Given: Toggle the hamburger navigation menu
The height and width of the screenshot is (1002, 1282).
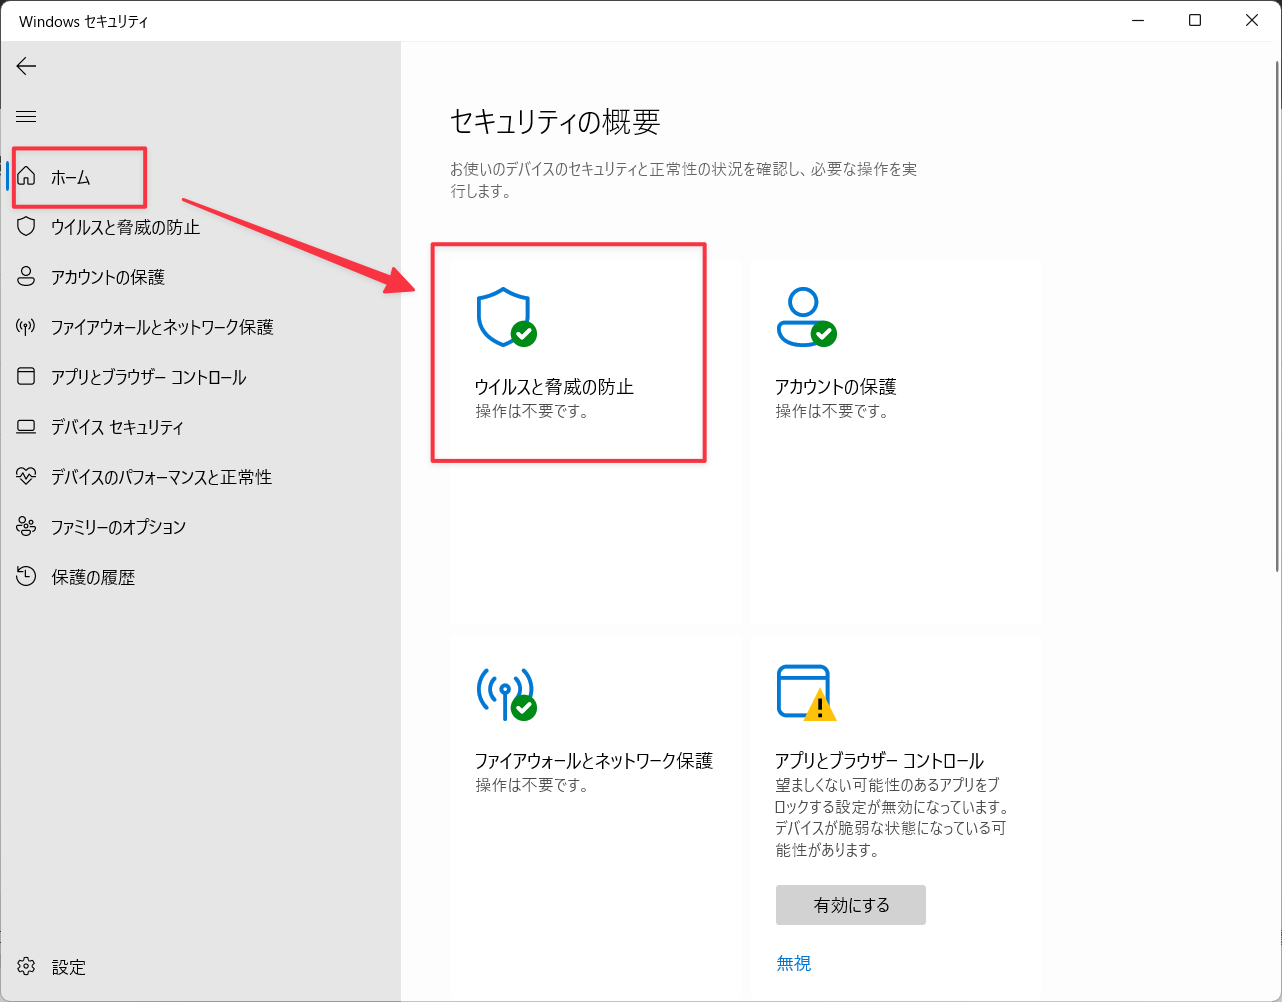Looking at the screenshot, I should tap(26, 117).
